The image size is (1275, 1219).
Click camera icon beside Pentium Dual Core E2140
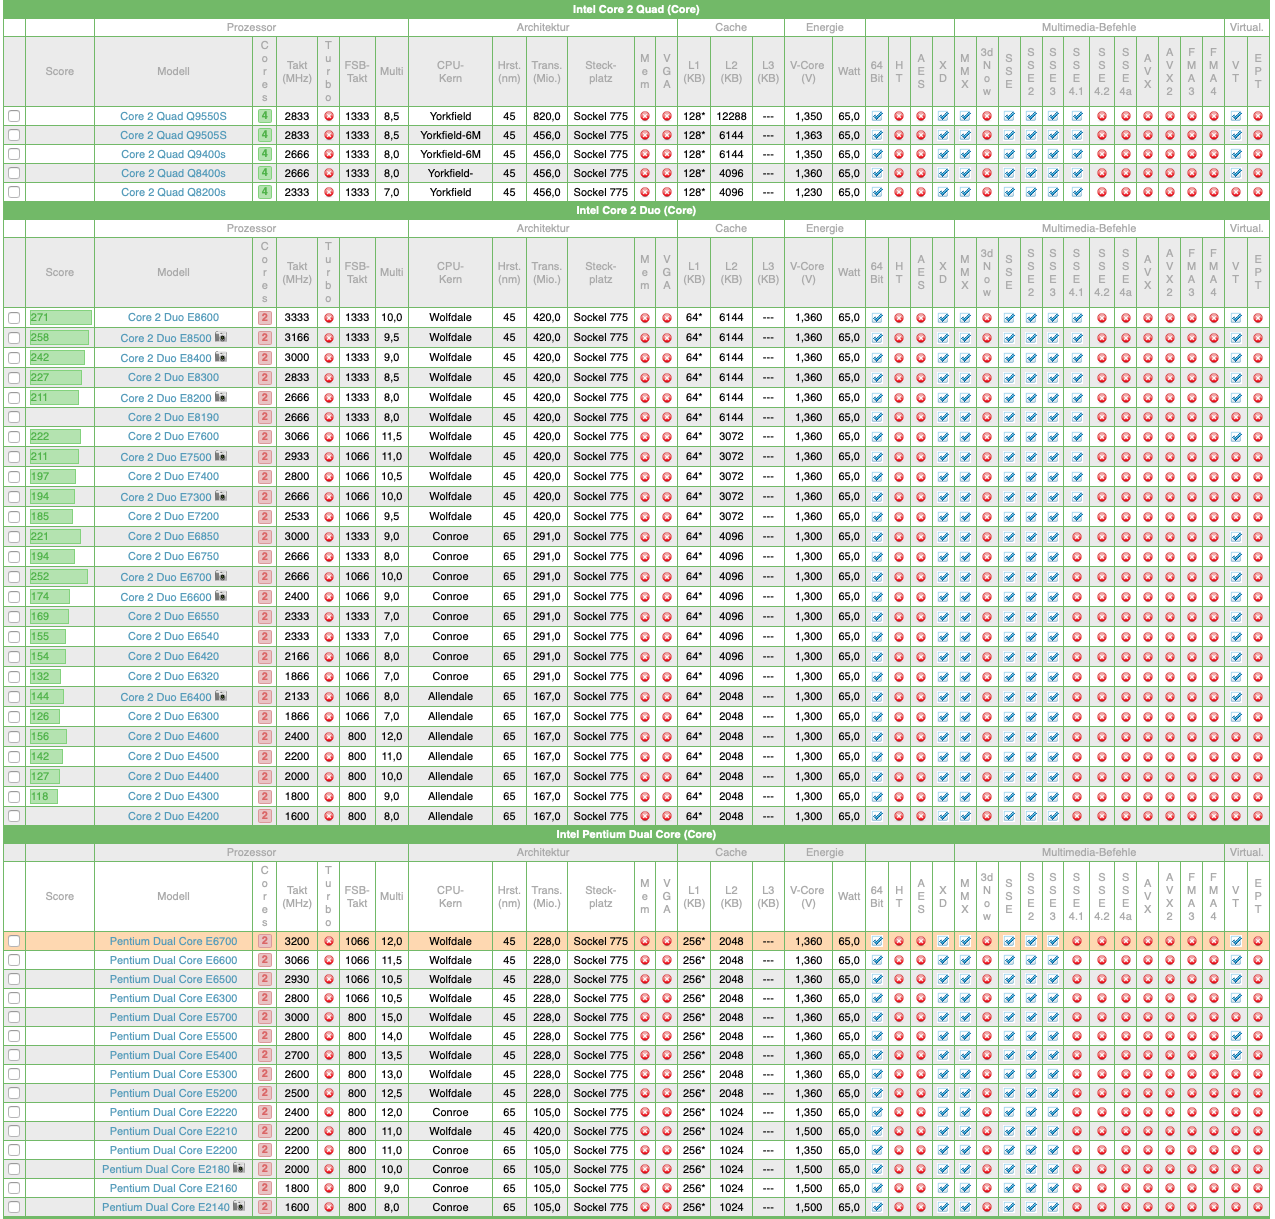click(239, 1206)
